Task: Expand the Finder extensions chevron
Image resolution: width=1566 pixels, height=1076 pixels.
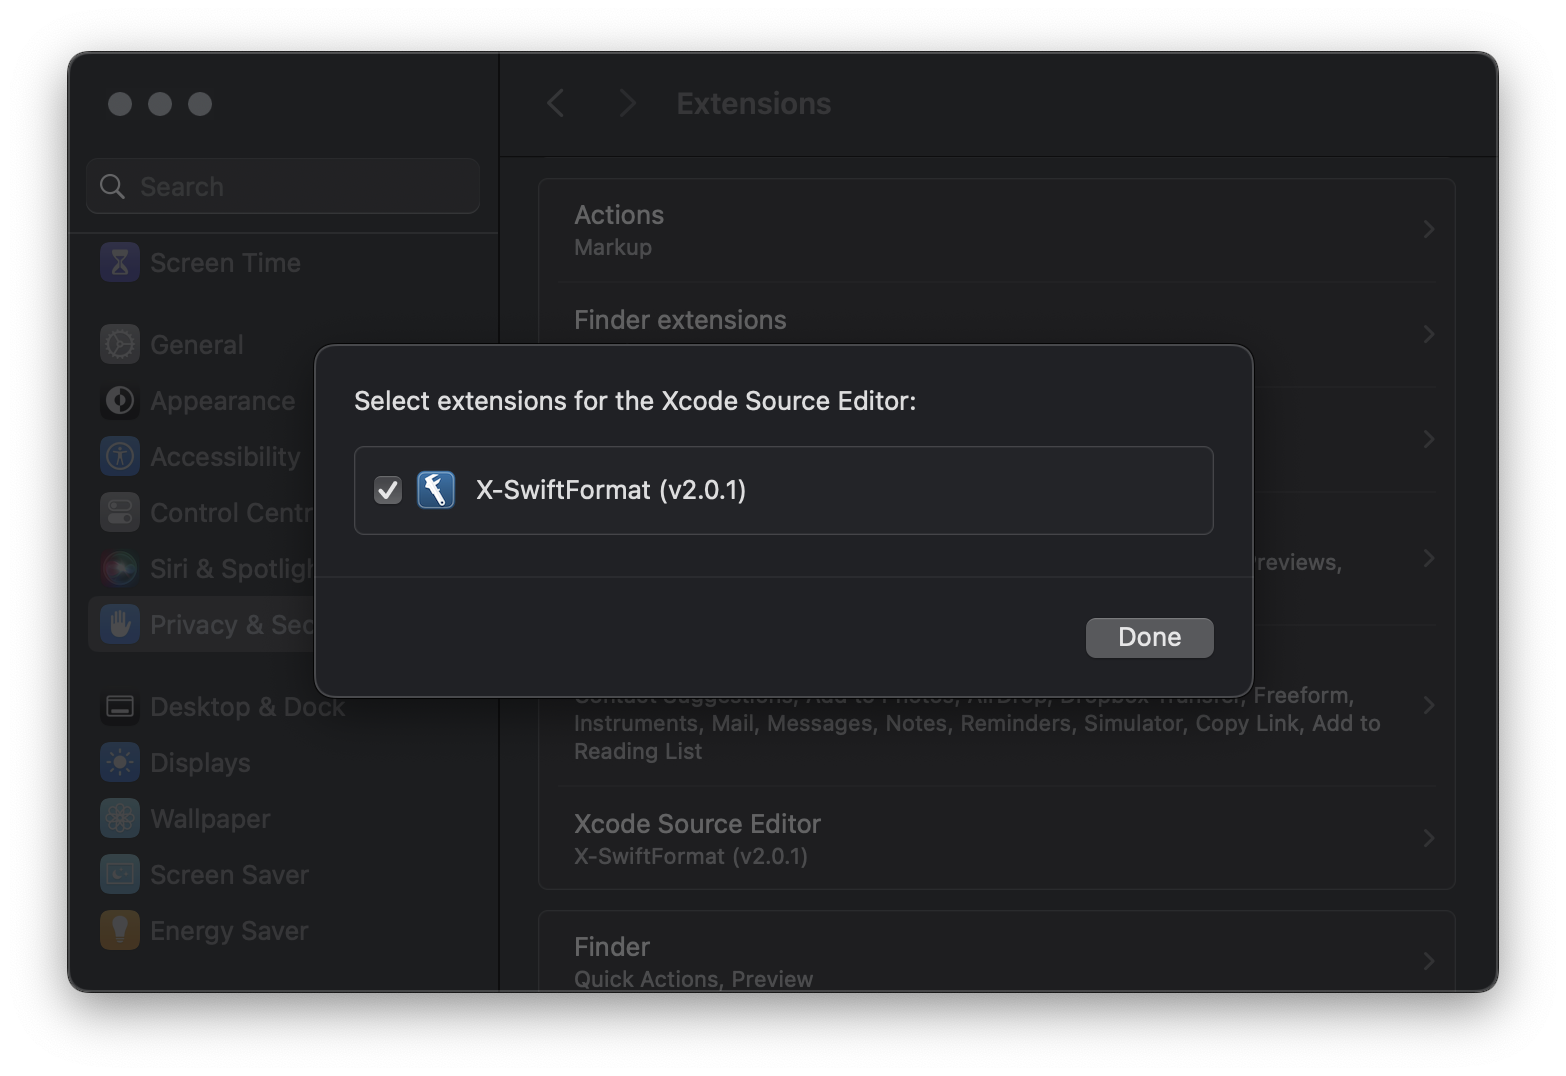Action: point(1429,334)
